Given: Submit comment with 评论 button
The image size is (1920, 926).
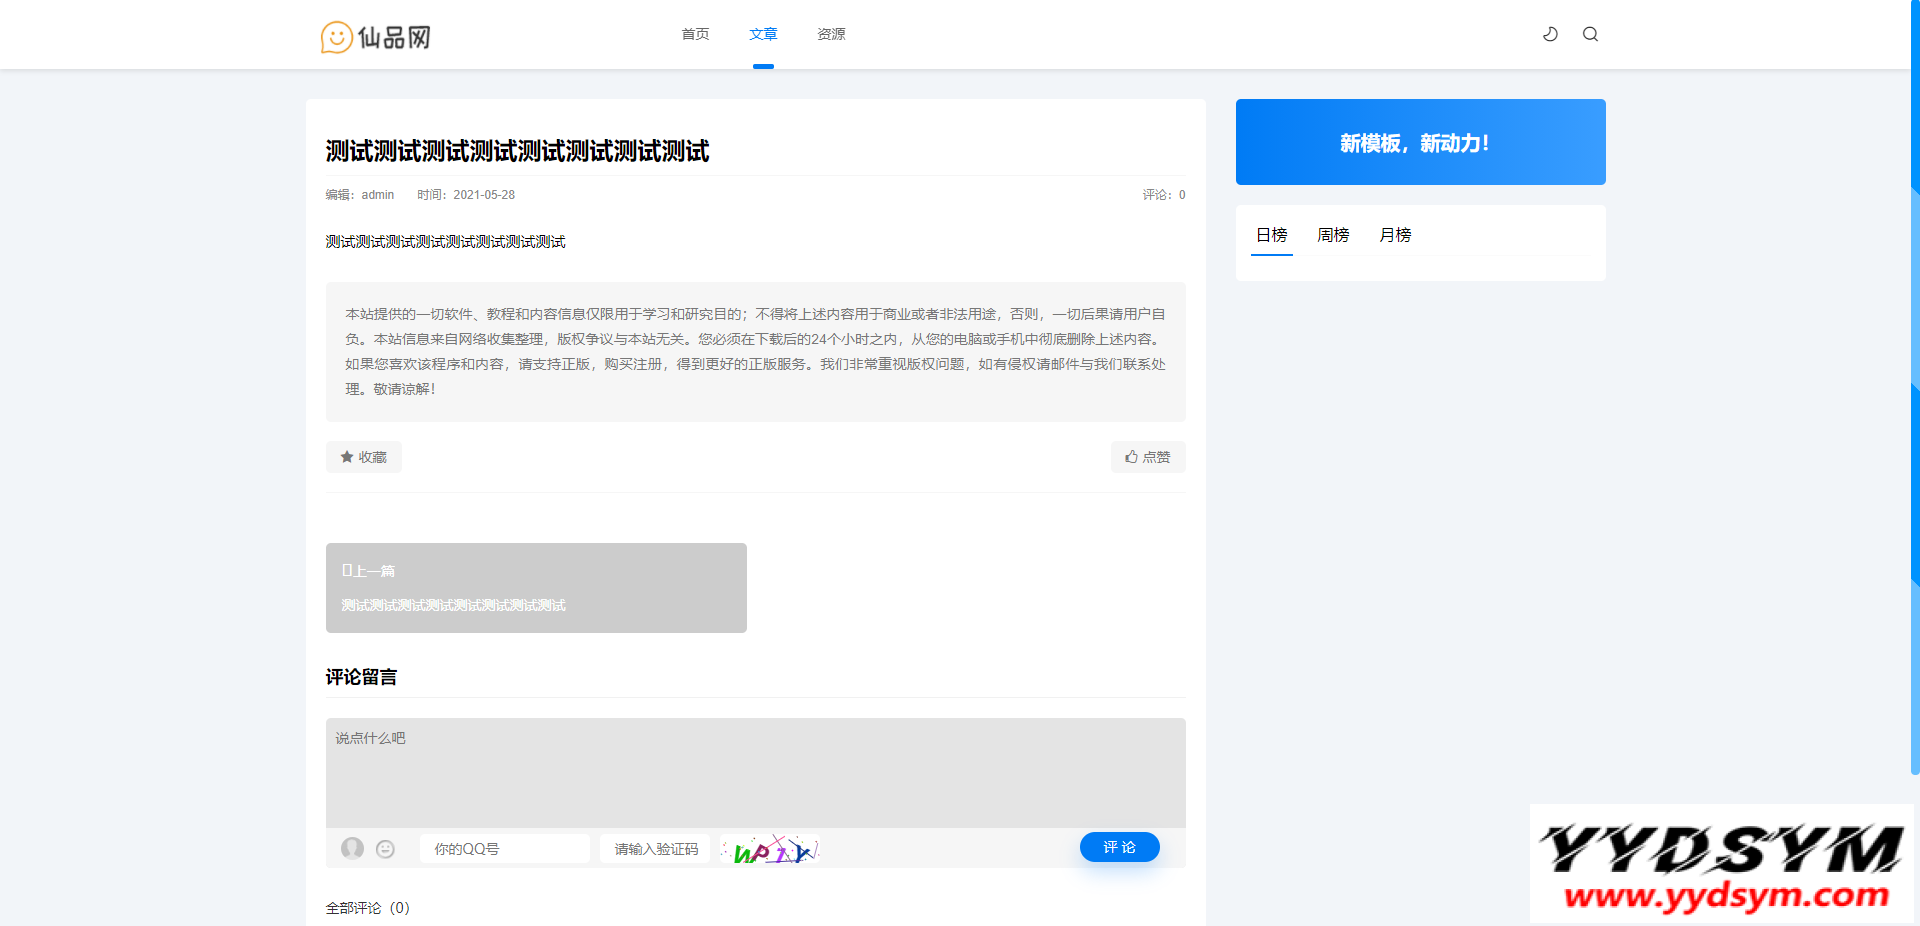Looking at the screenshot, I should 1119,847.
